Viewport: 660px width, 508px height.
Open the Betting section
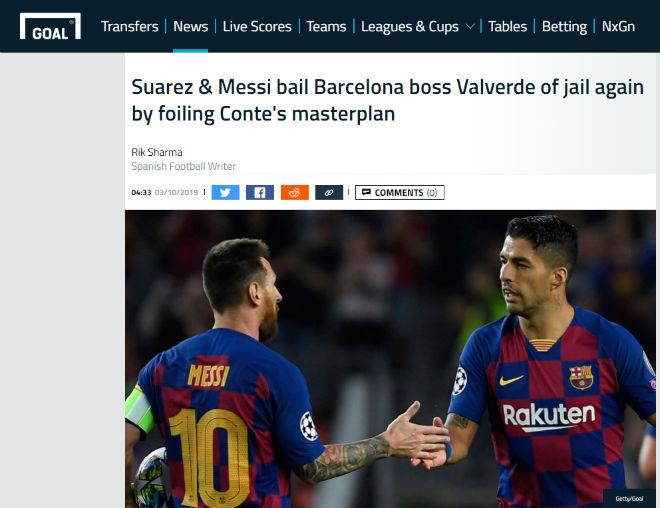564,27
